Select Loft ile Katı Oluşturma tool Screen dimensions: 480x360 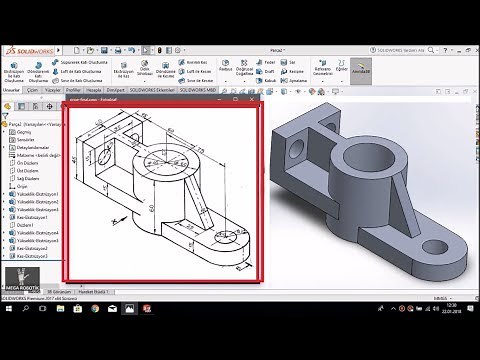(x=77, y=71)
